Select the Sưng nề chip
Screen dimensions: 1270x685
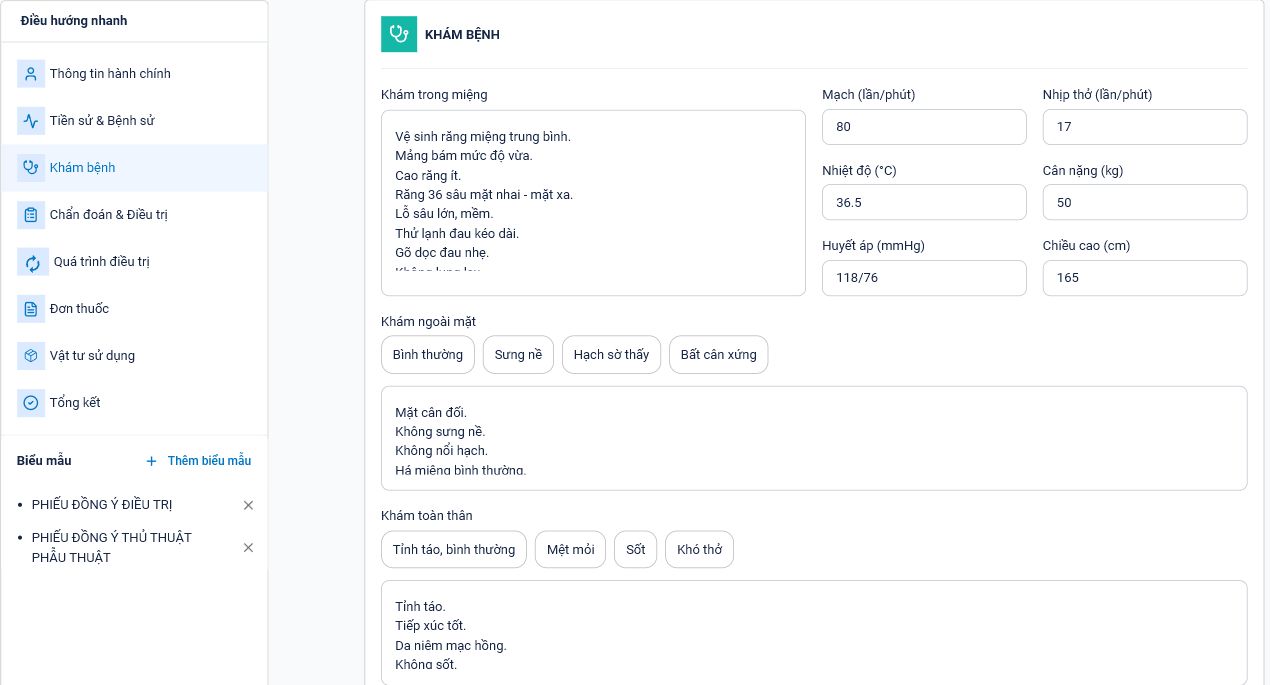coord(518,355)
